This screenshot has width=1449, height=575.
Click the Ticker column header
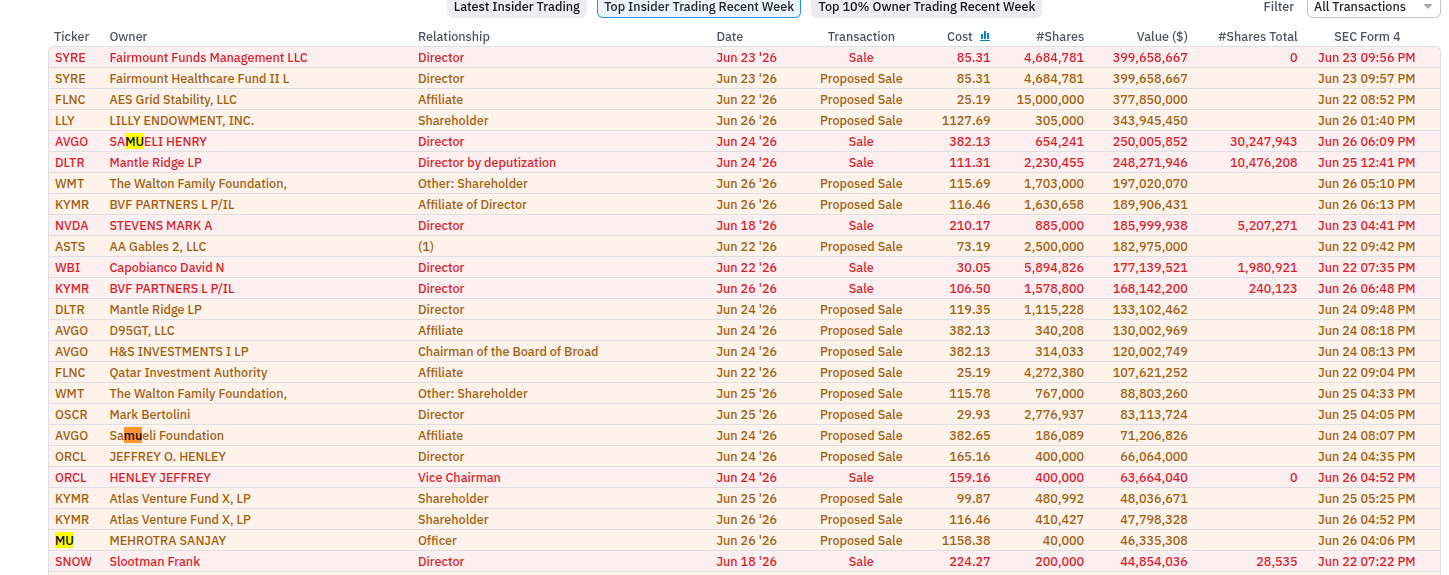click(72, 36)
